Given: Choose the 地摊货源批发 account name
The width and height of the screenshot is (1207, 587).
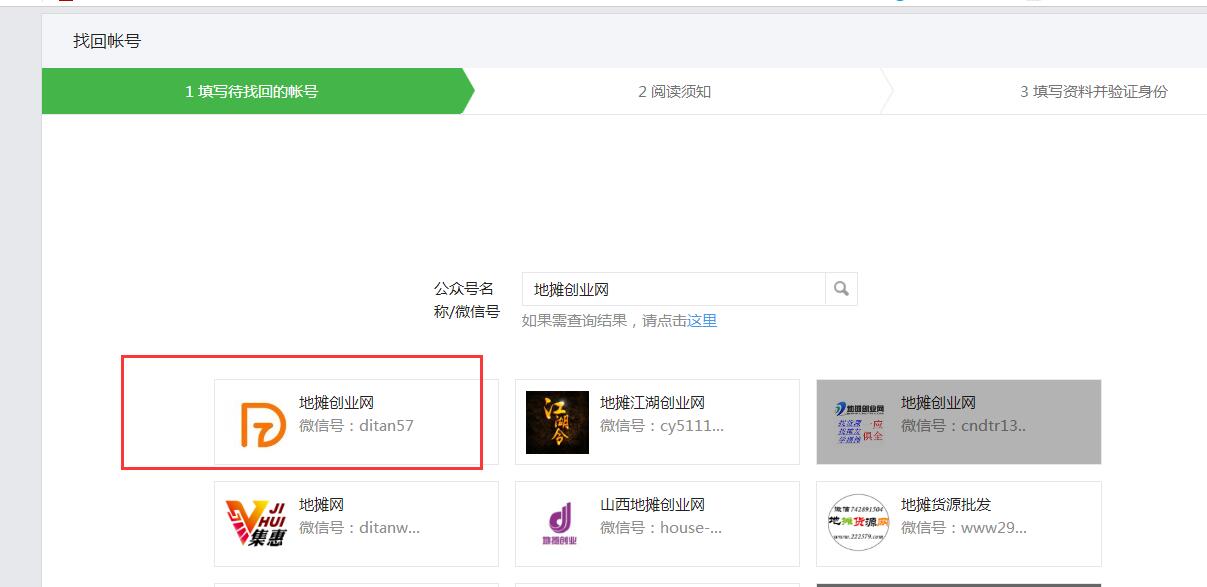Looking at the screenshot, I should coord(946,505).
